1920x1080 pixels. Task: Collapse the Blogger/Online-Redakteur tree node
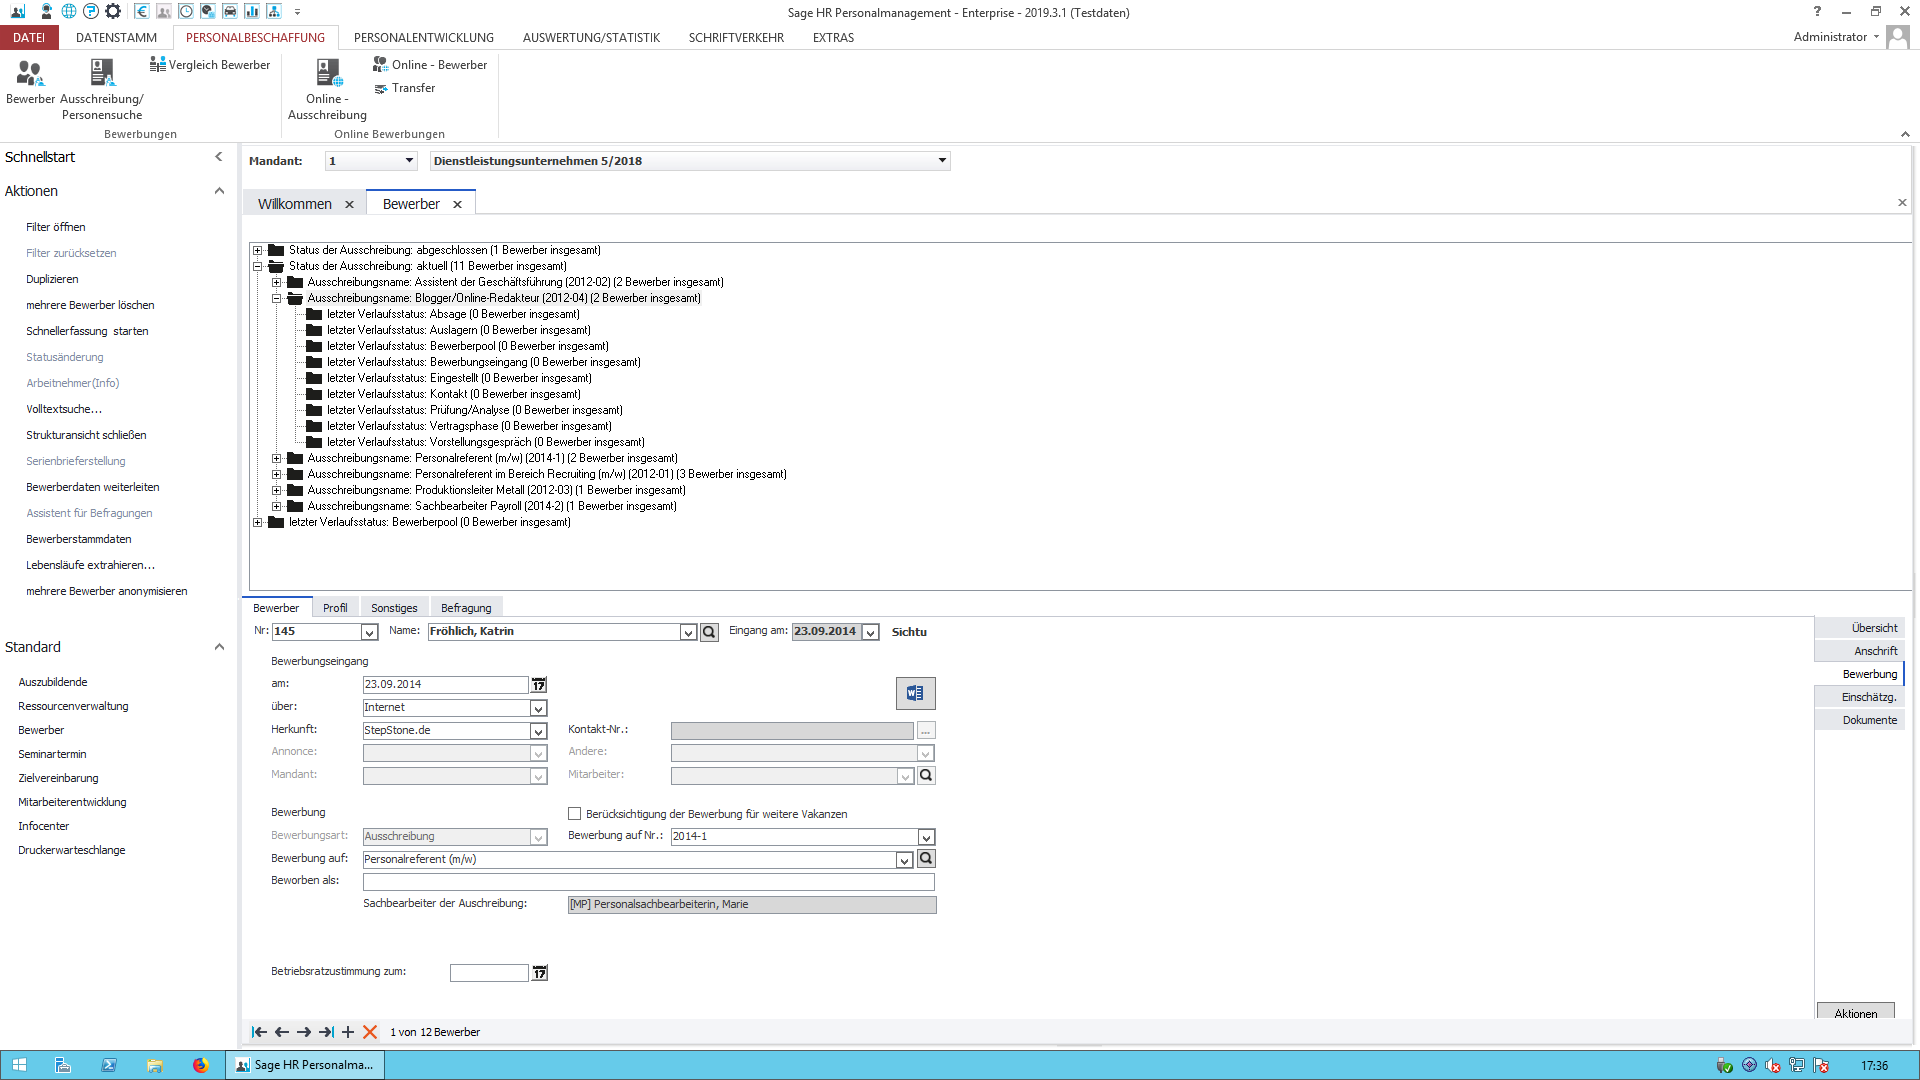[277, 298]
